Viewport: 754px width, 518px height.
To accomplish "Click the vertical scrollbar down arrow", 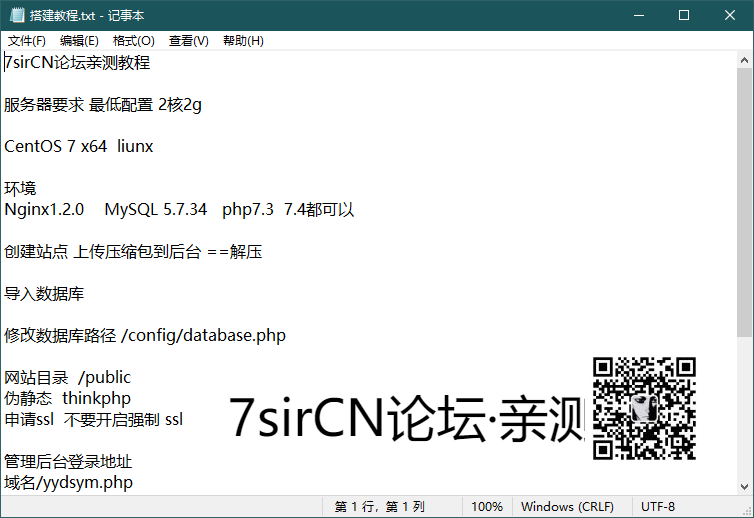I will point(745,486).
